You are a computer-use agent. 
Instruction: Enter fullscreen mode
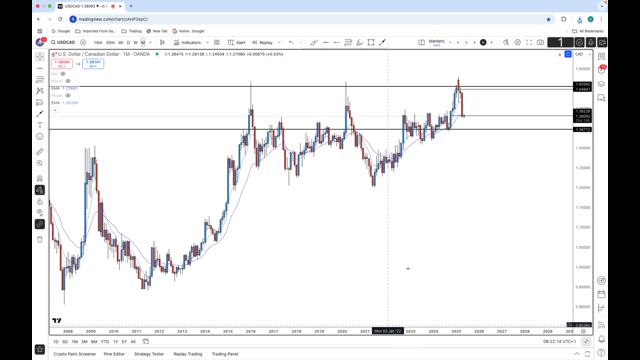tap(529, 42)
